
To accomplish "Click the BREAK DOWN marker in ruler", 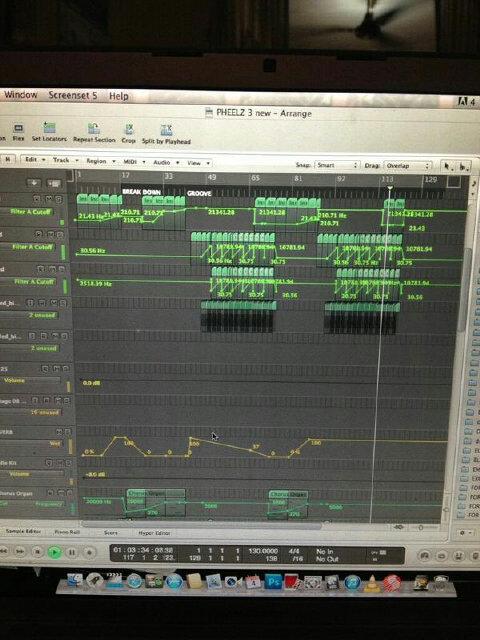I will click(x=142, y=191).
